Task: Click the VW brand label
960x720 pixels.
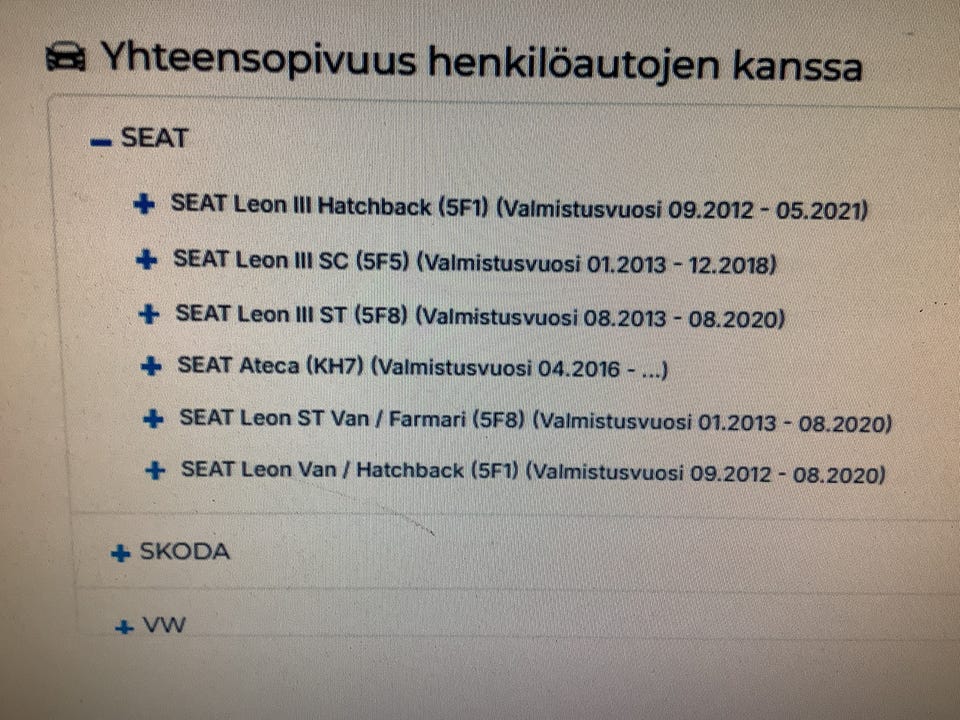Action: [x=164, y=626]
